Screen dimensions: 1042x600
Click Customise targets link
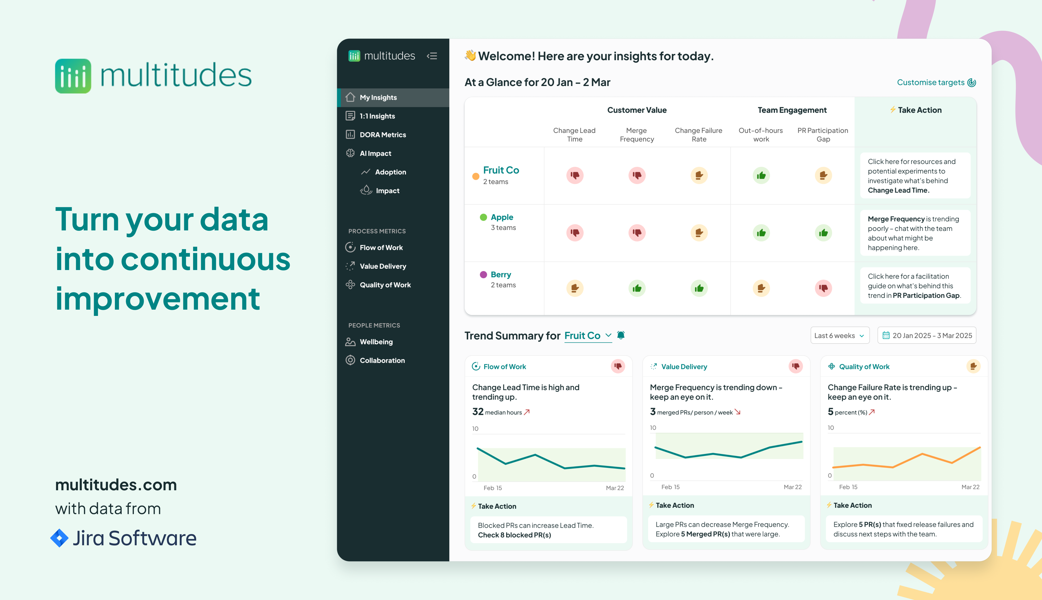[936, 82]
